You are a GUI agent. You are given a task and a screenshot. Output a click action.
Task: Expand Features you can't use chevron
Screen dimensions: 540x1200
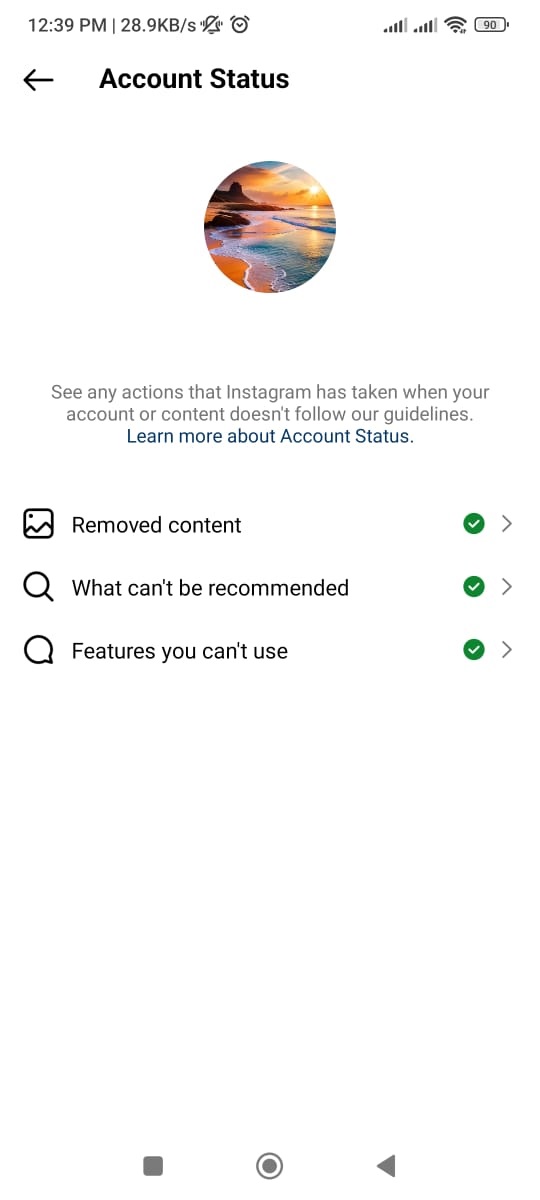[507, 650]
